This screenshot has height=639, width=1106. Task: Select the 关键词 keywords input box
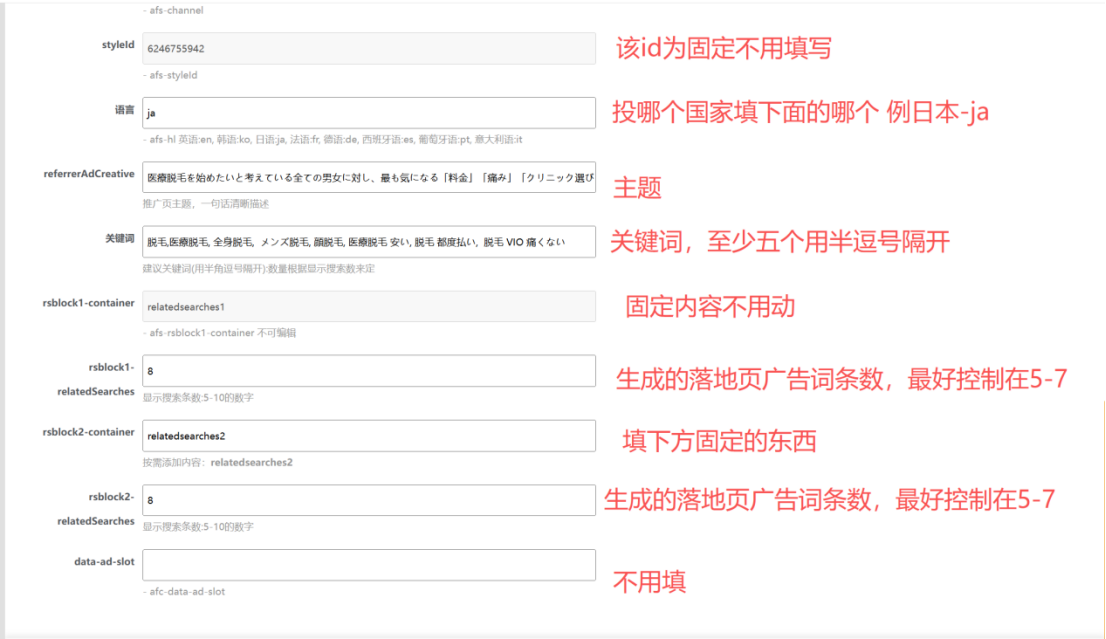tap(368, 242)
